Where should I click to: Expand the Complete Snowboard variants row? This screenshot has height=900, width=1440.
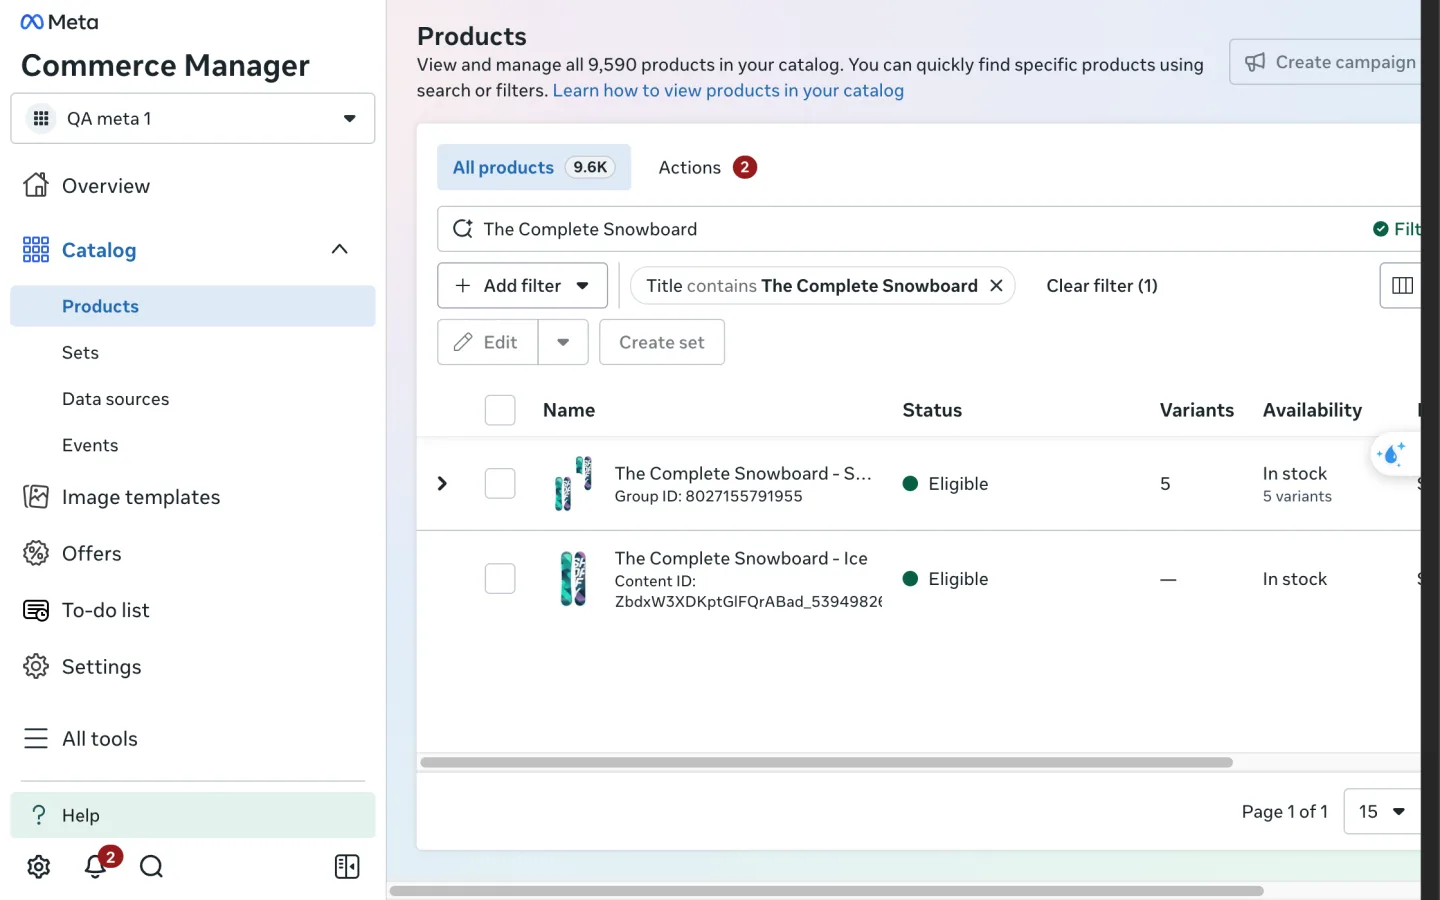point(442,484)
